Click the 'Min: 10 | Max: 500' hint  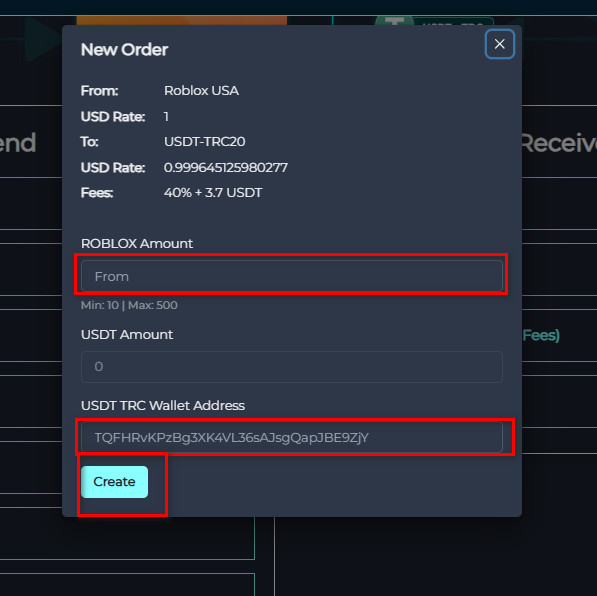click(x=129, y=305)
